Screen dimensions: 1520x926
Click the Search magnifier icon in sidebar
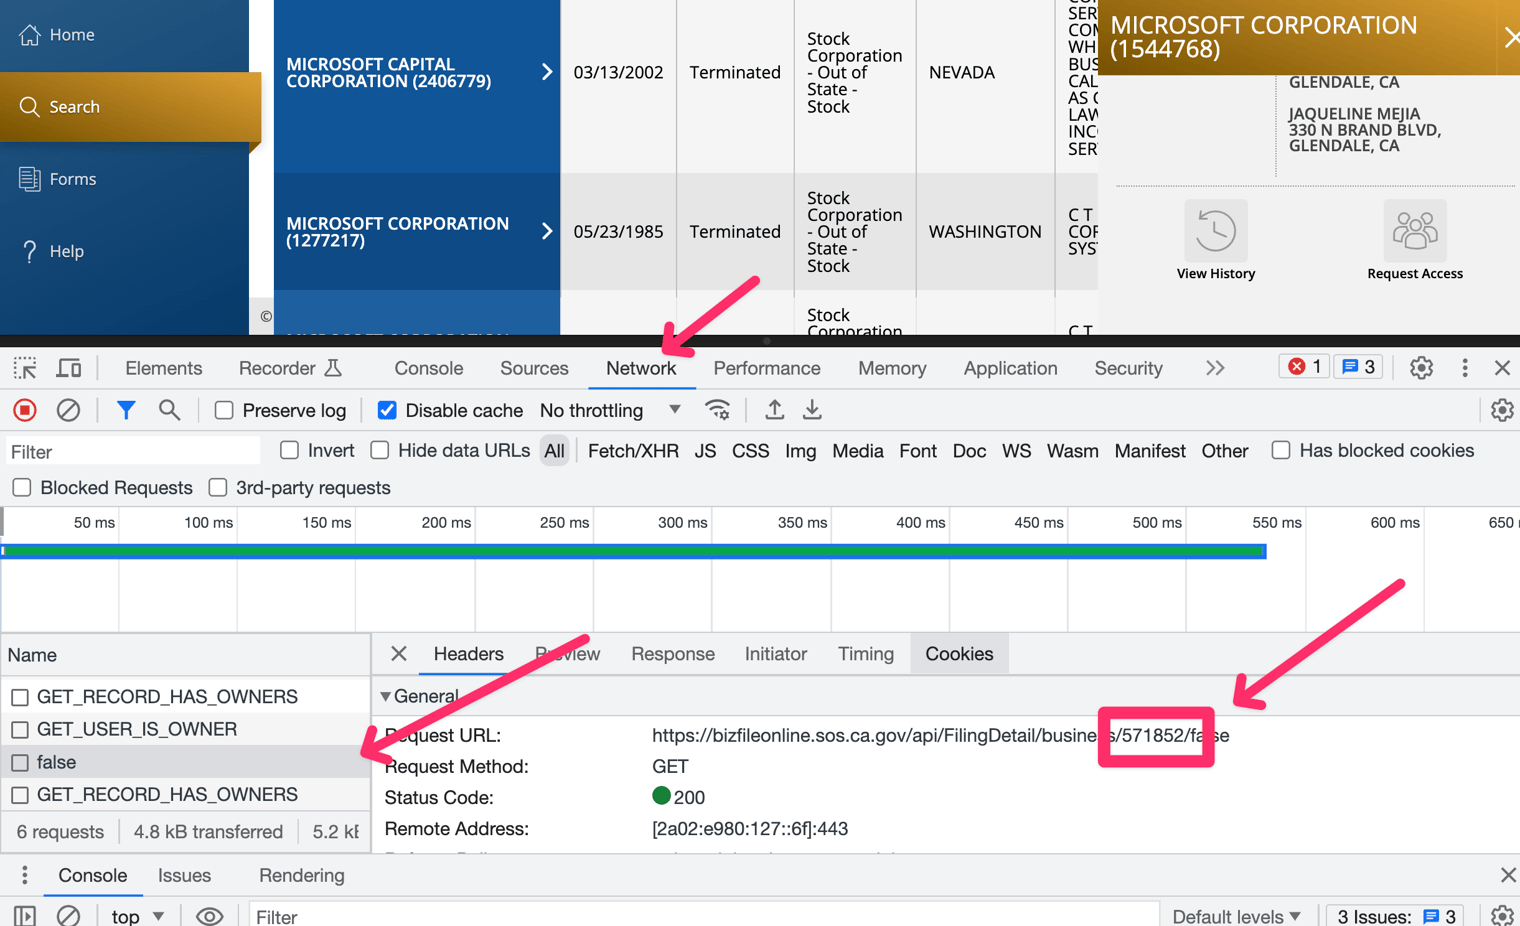(x=30, y=107)
